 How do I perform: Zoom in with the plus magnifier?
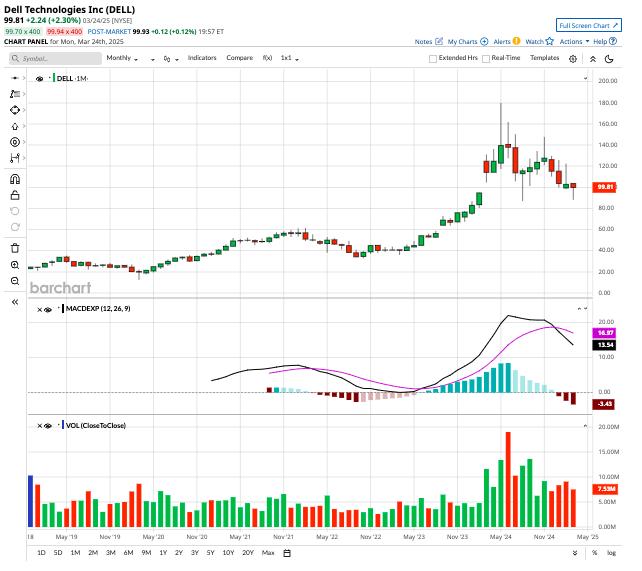[x=15, y=265]
